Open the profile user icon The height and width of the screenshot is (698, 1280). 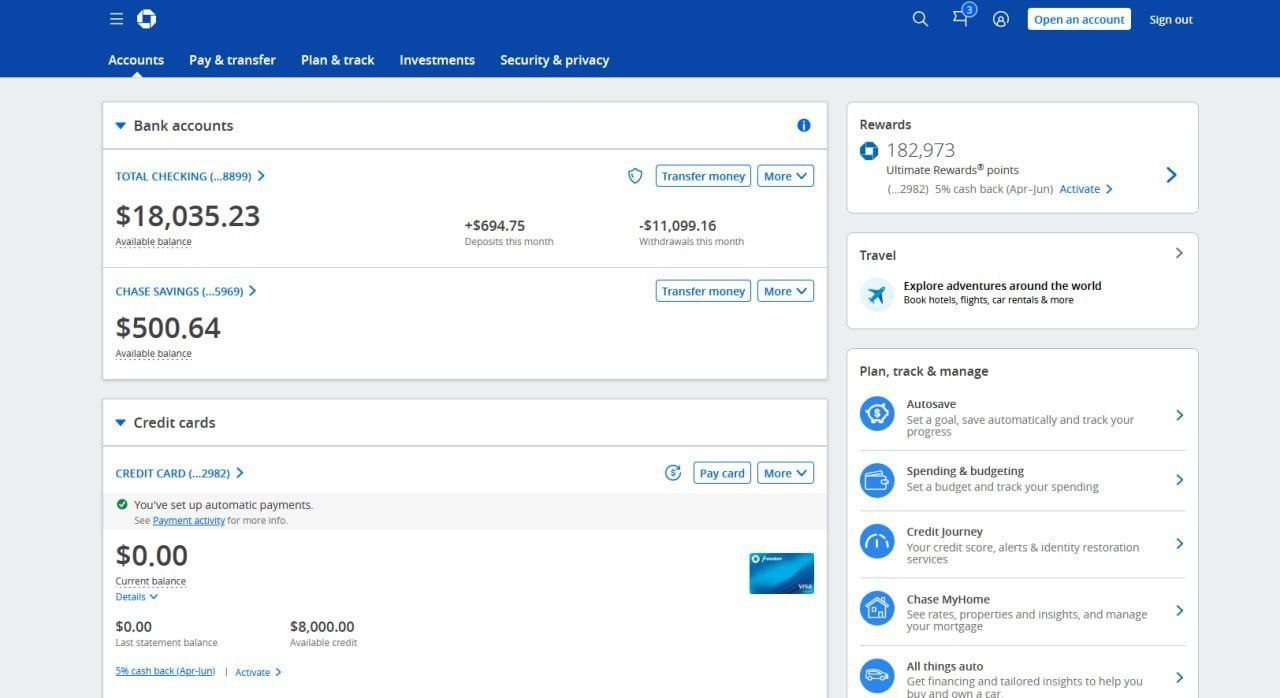tap(1000, 19)
